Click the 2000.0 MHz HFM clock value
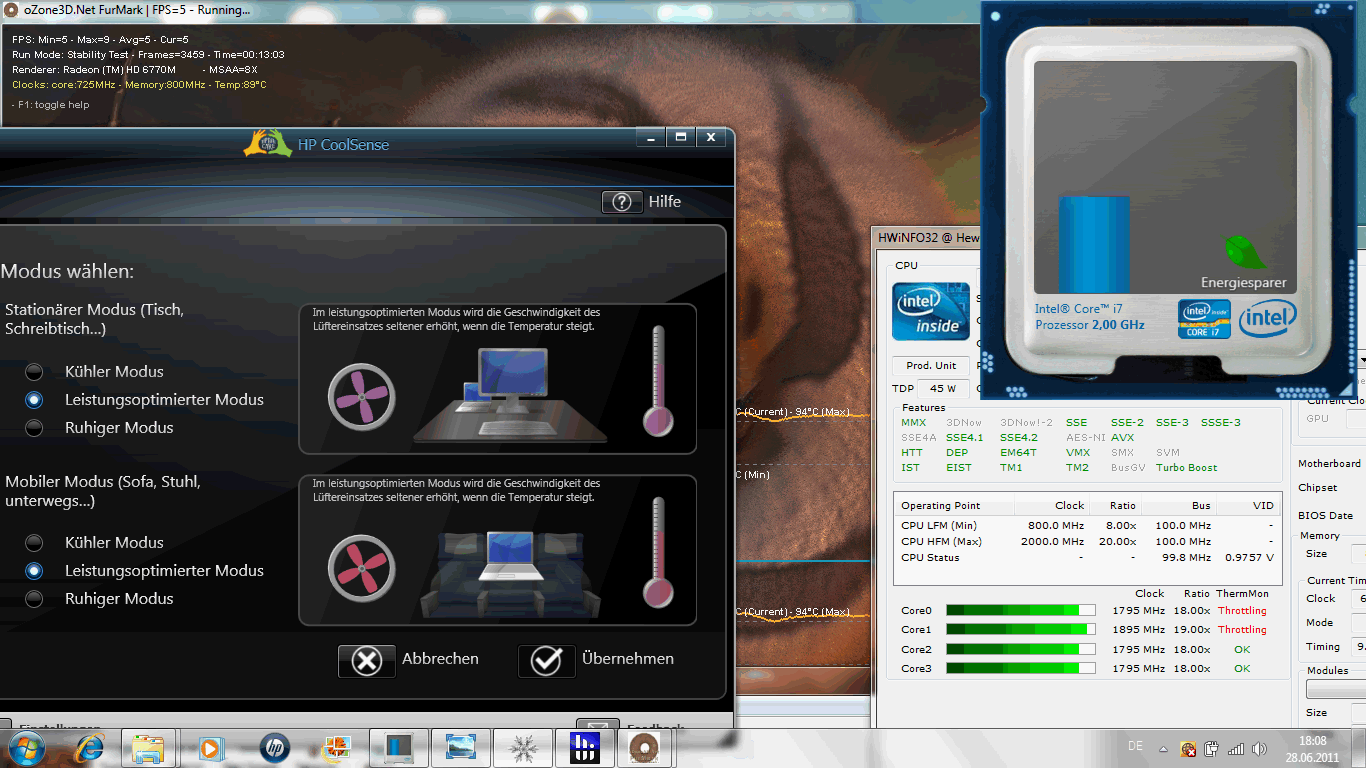 (1056, 541)
